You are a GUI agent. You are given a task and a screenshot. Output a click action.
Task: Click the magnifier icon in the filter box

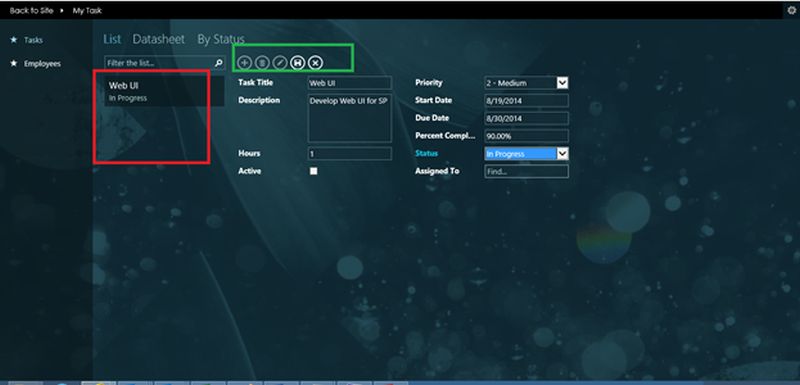[x=218, y=63]
